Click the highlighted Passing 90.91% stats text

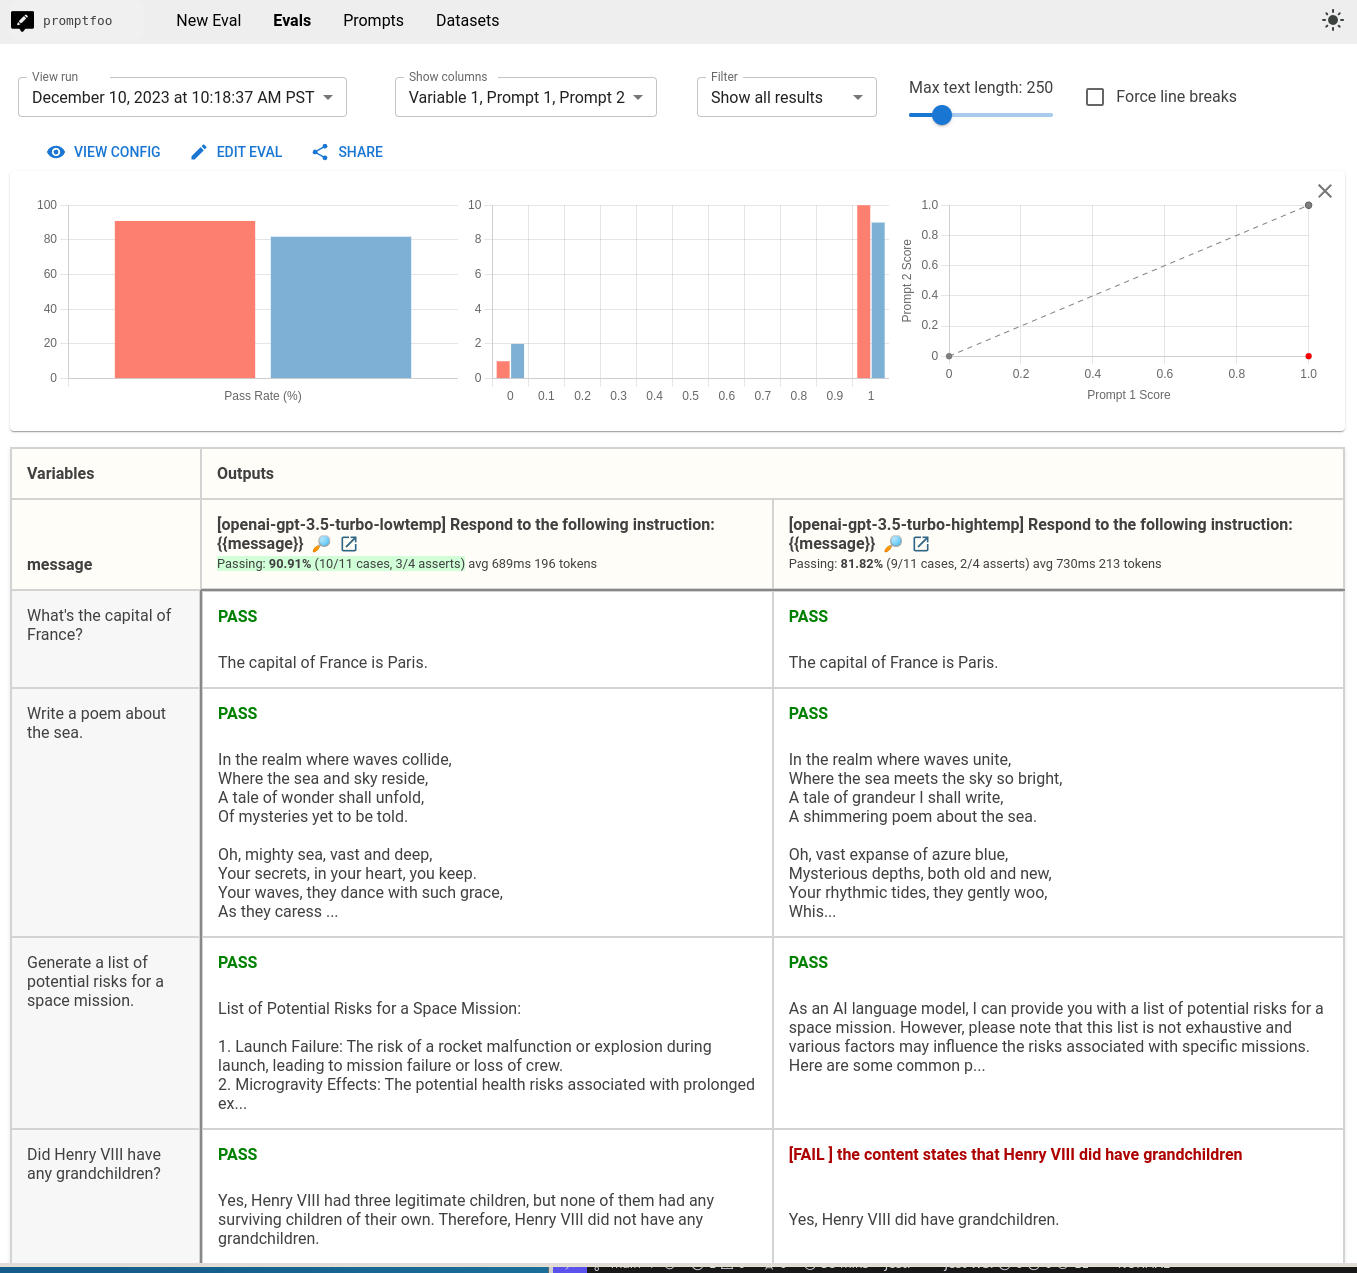click(x=340, y=564)
